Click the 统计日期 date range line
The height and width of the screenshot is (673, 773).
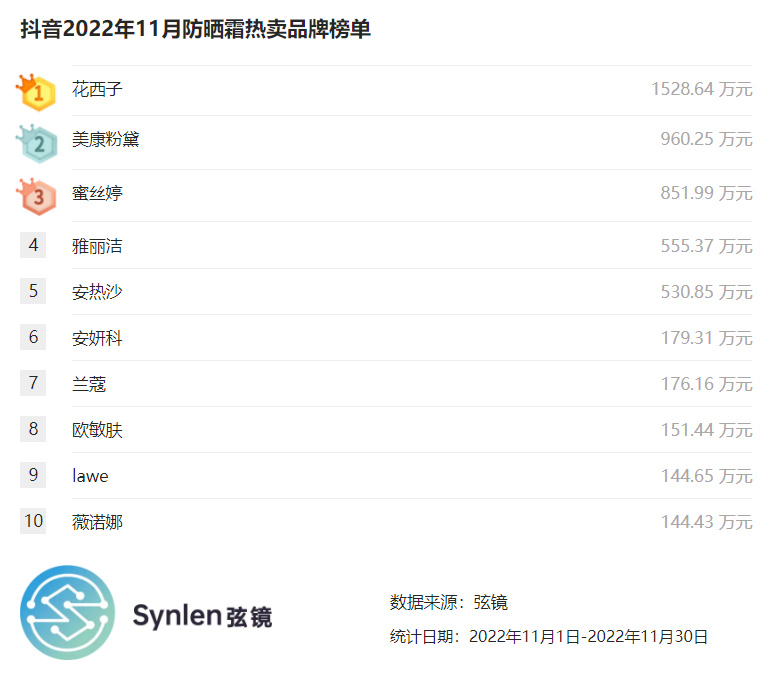pos(549,637)
